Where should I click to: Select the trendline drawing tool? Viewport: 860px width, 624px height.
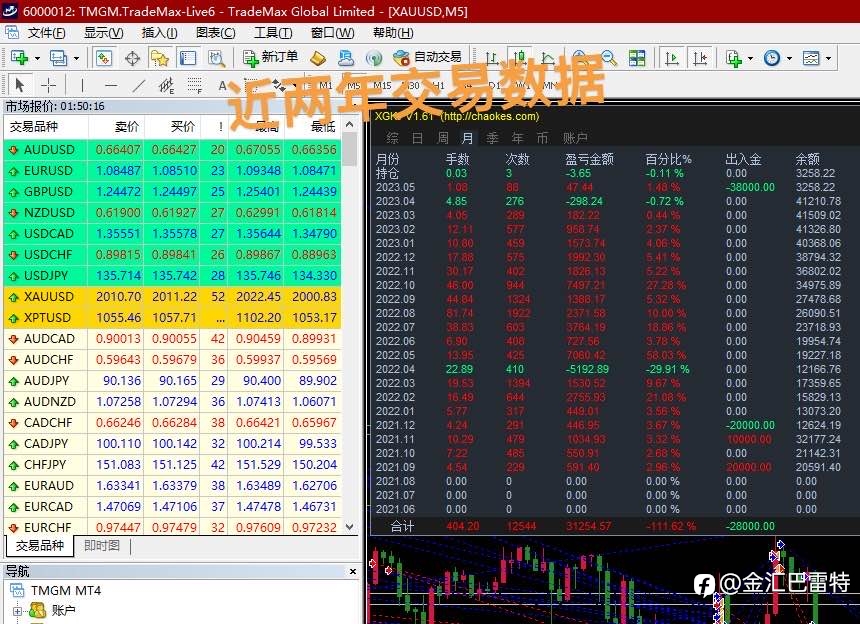(x=139, y=85)
